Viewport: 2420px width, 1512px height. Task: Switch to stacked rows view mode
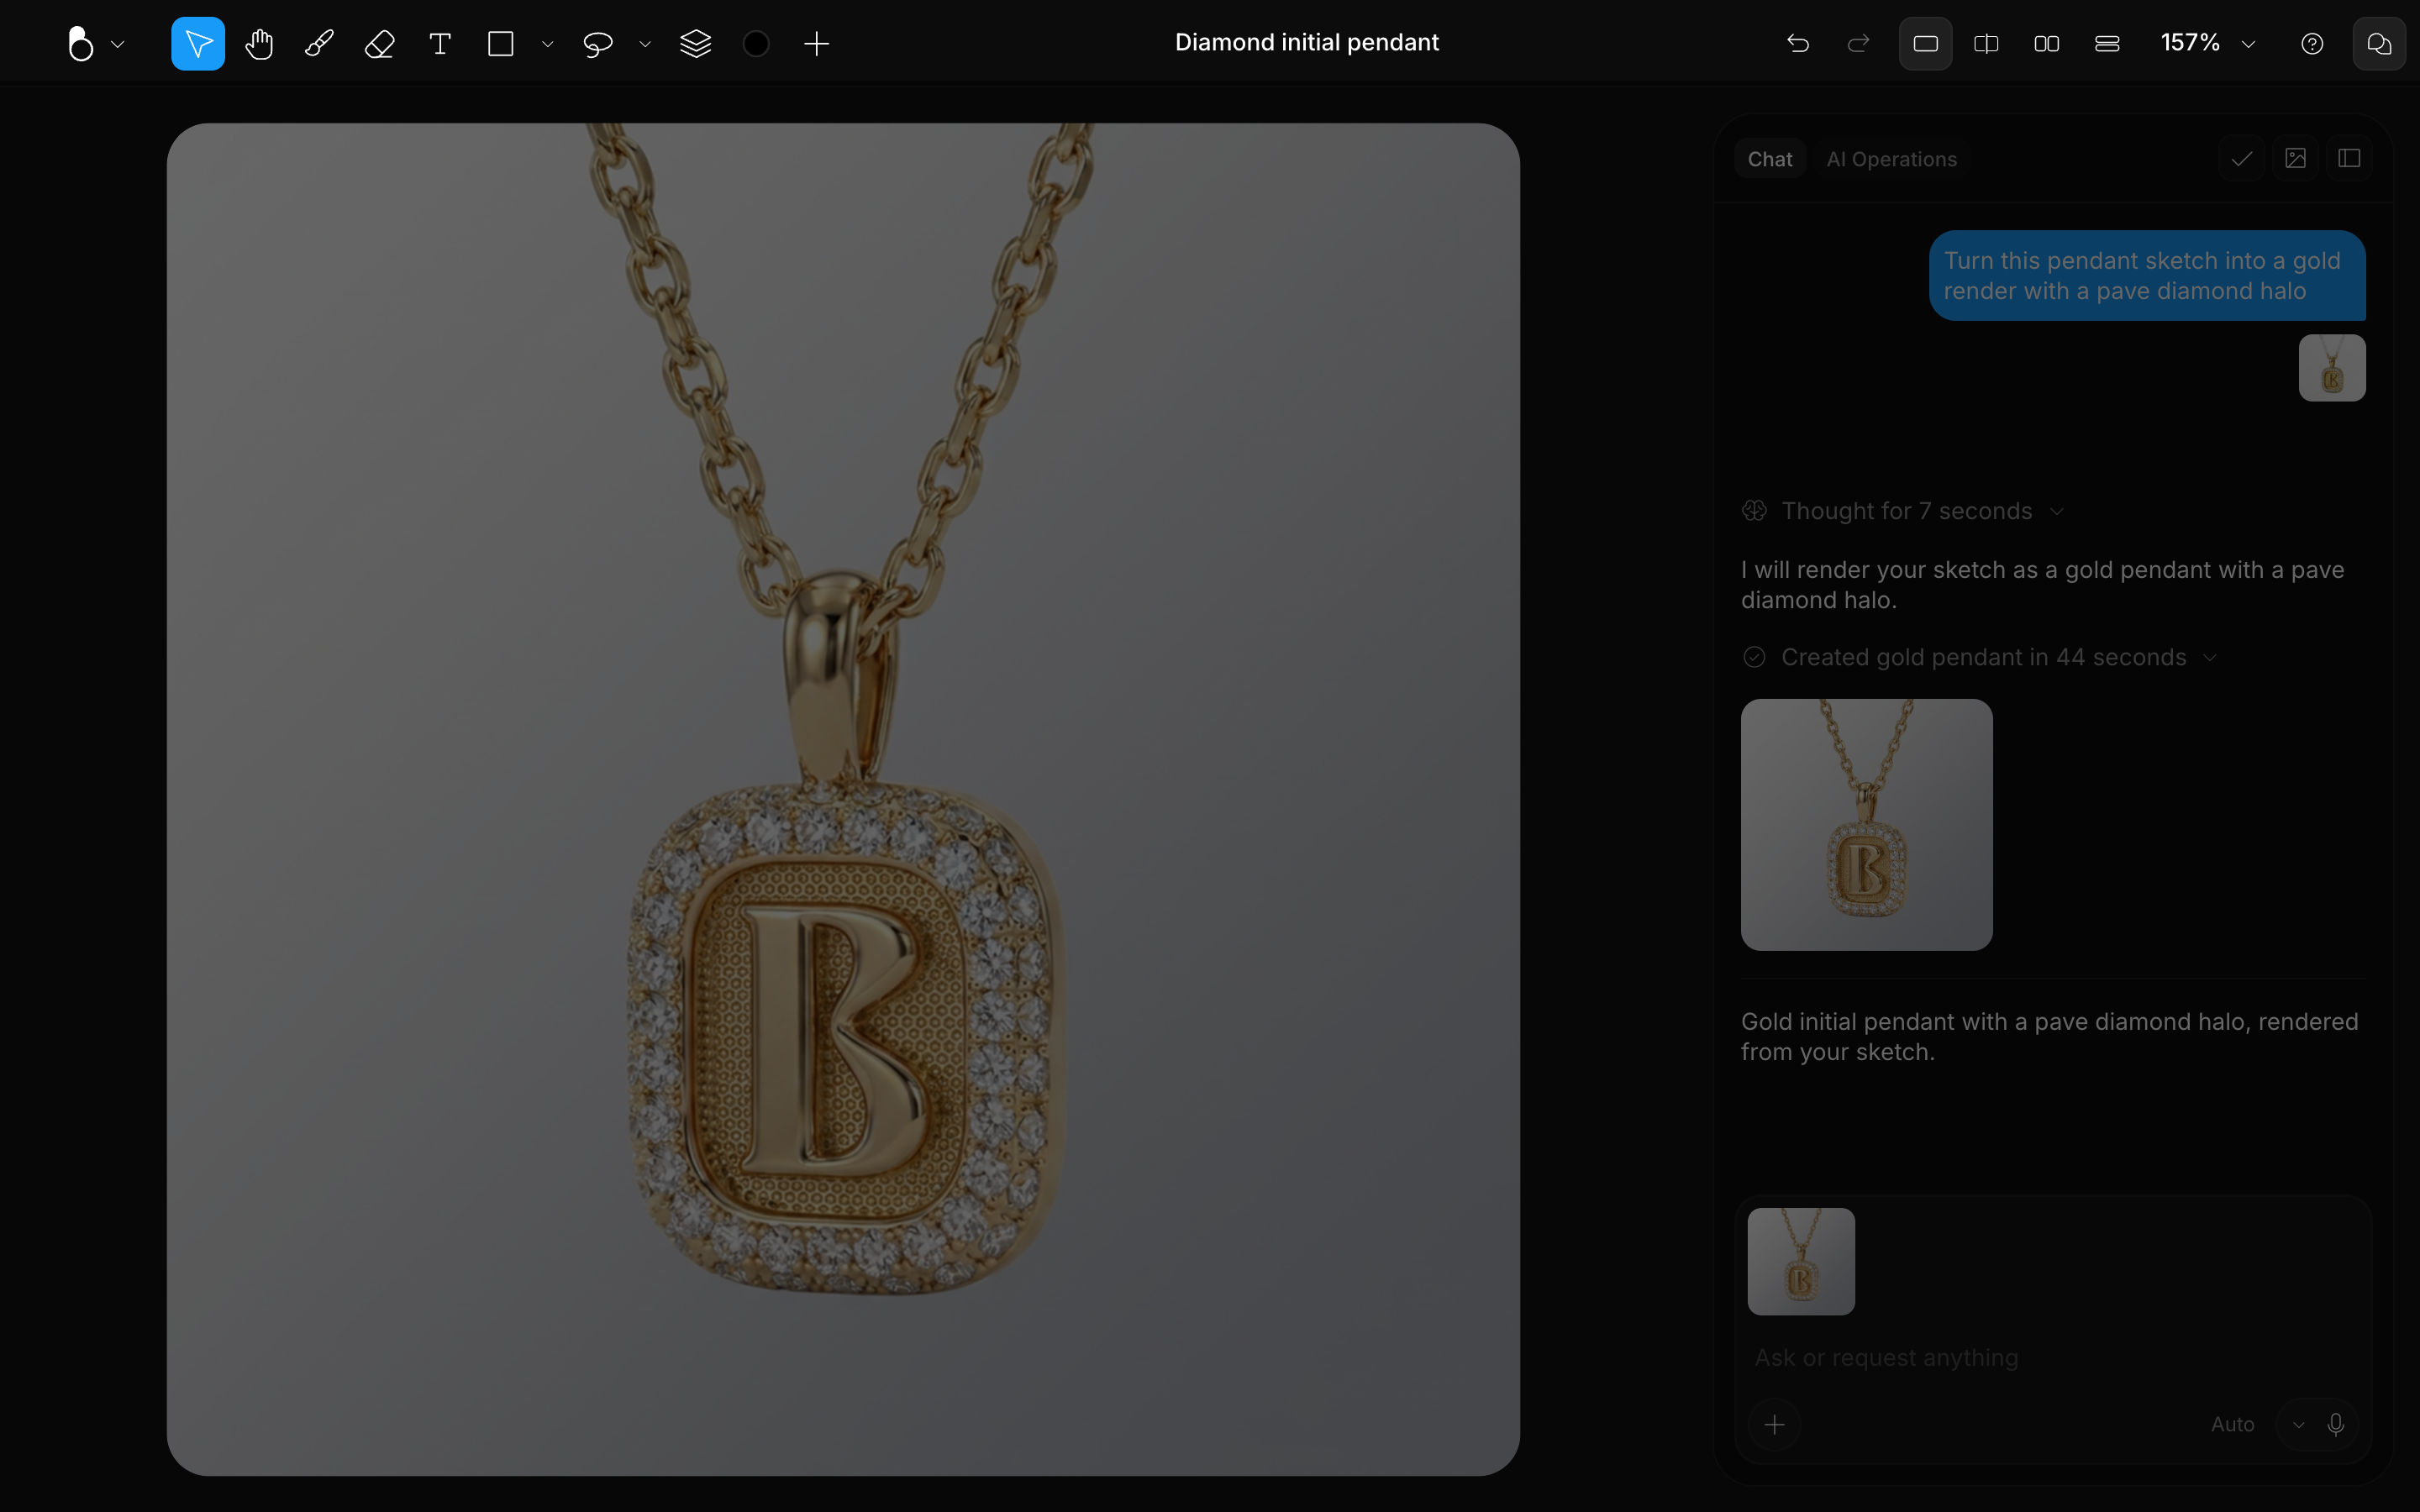(2107, 43)
